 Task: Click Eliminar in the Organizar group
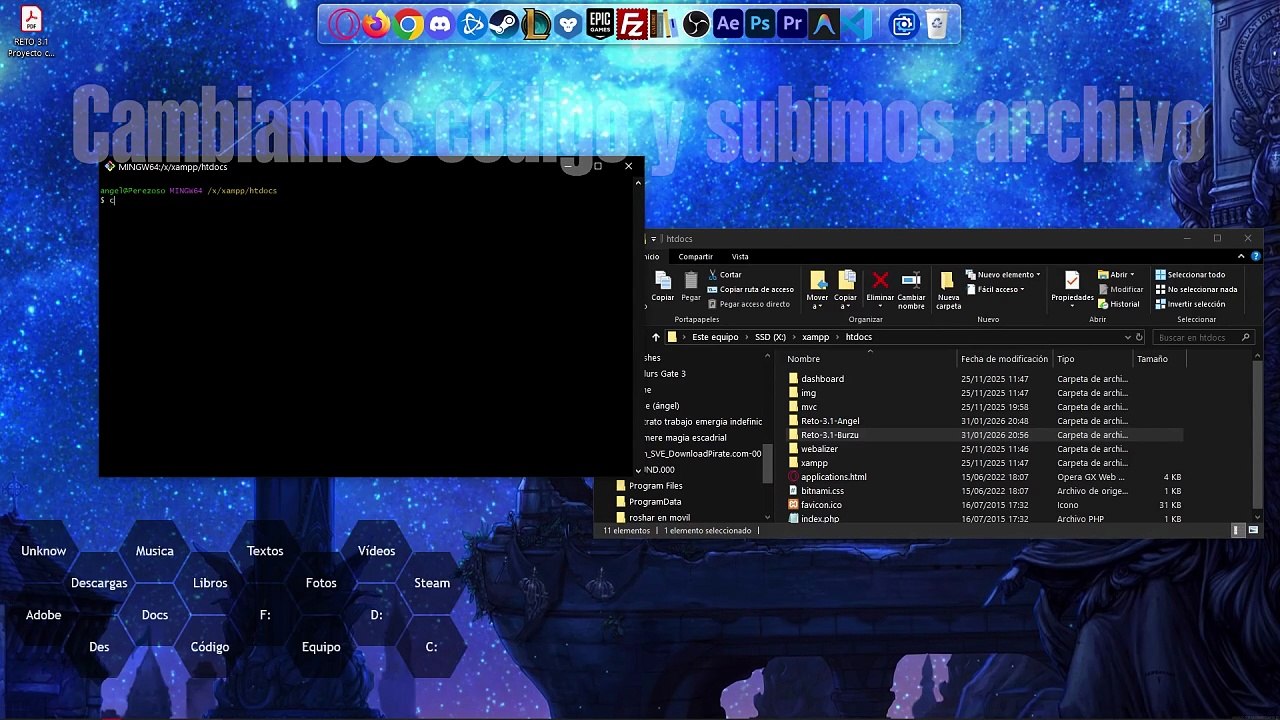tap(880, 288)
